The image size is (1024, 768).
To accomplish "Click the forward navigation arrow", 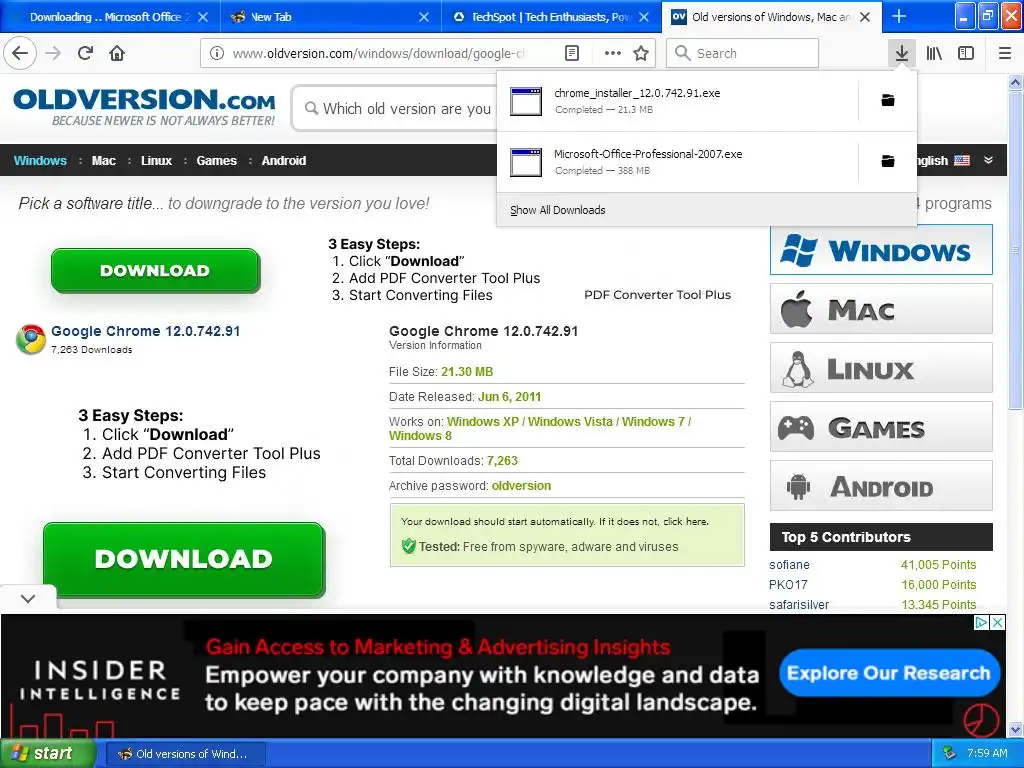I will pyautogui.click(x=53, y=53).
